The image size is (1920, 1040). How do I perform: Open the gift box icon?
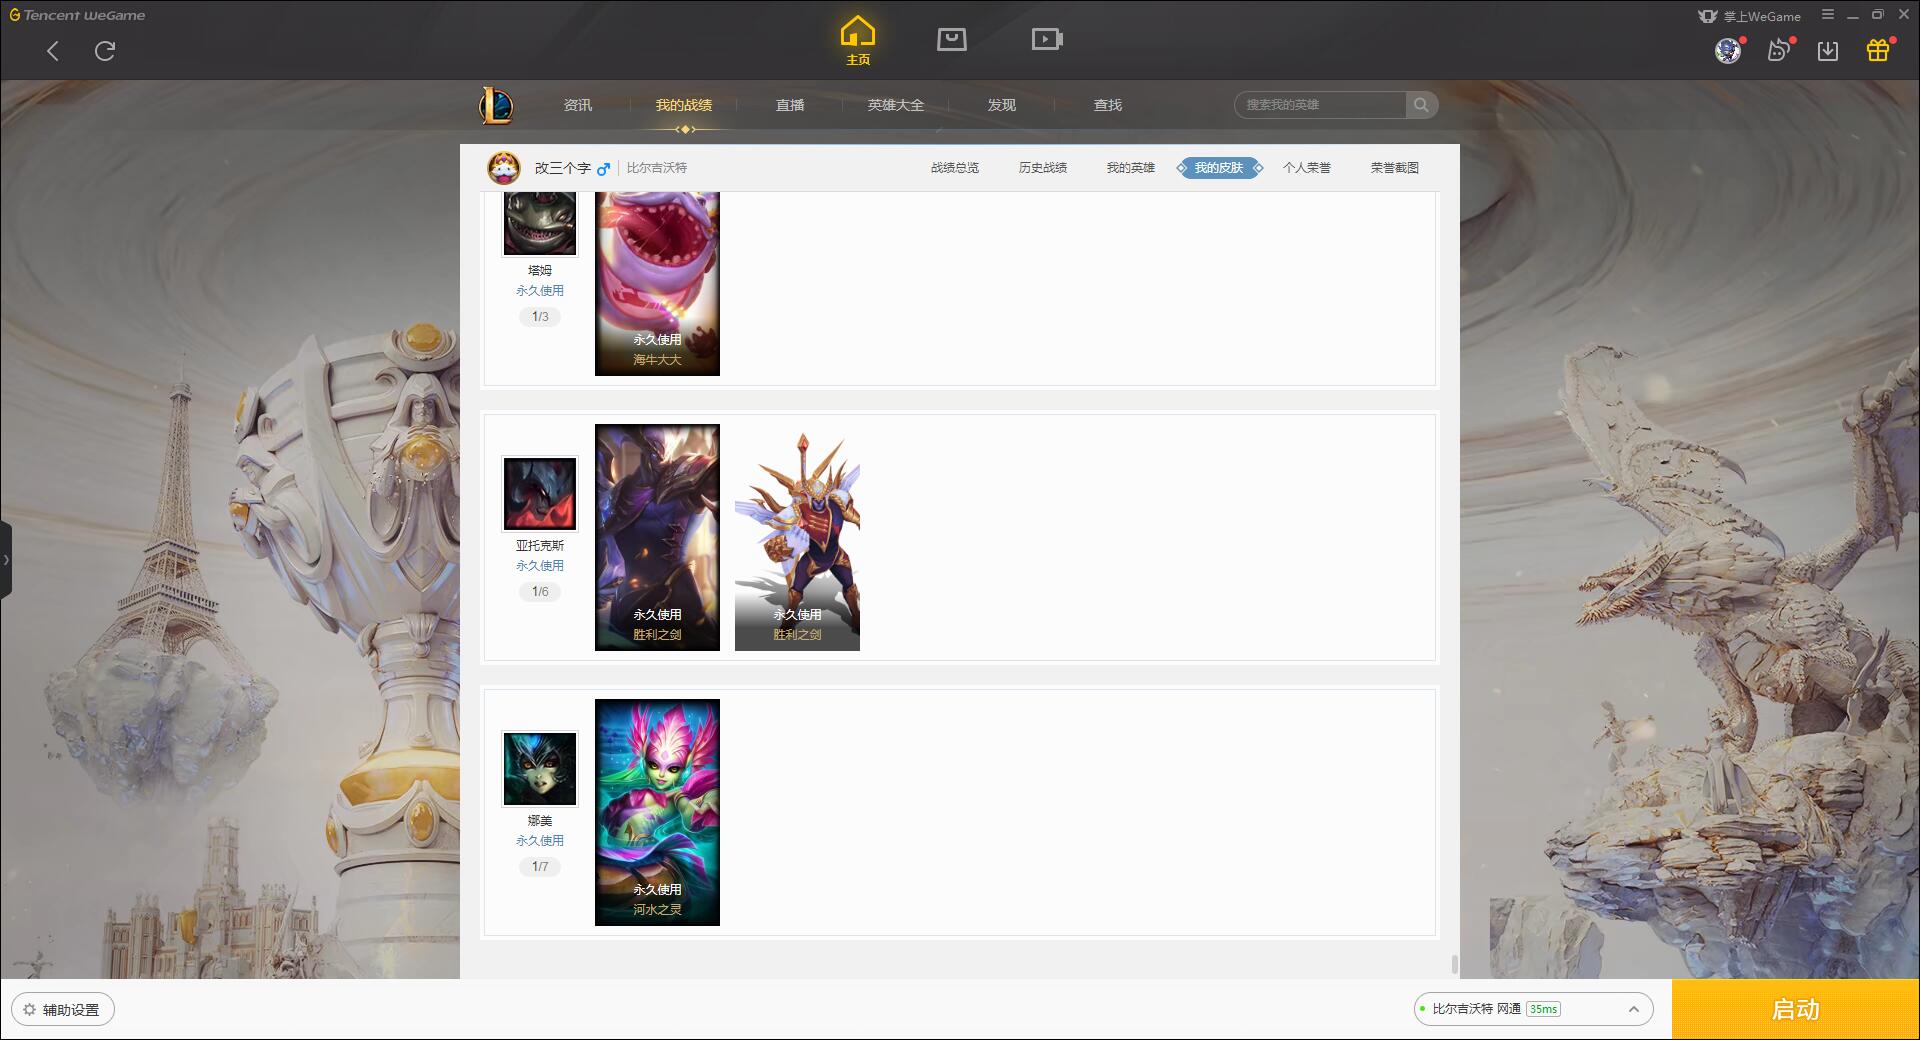point(1878,50)
